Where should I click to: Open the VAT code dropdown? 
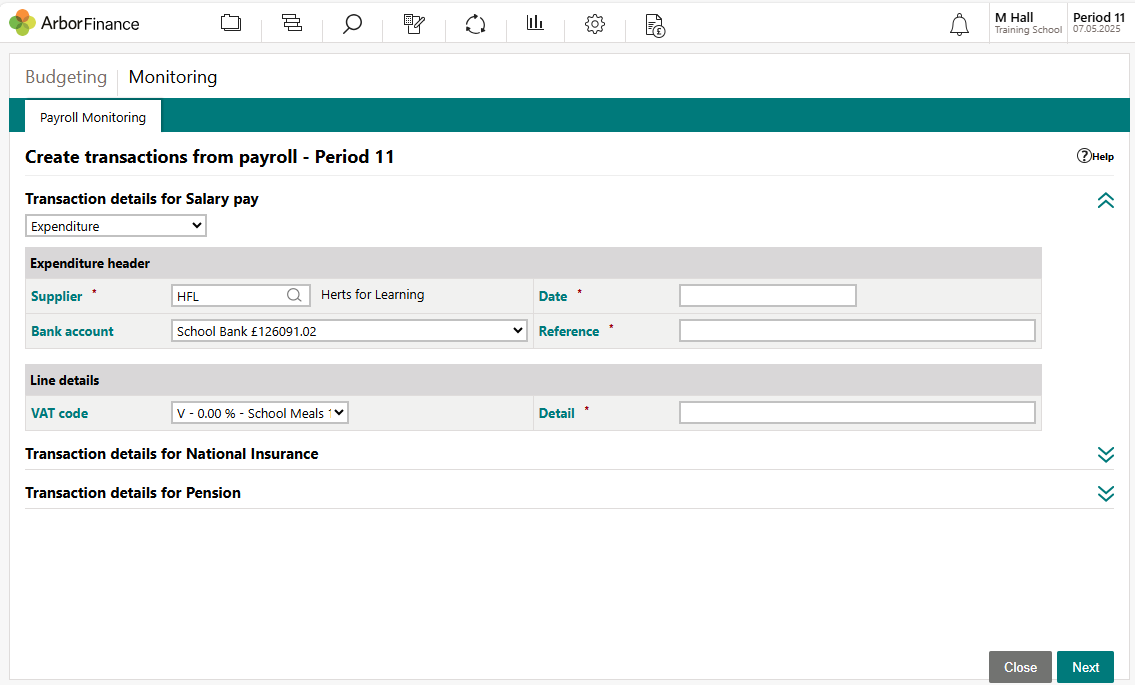[260, 413]
